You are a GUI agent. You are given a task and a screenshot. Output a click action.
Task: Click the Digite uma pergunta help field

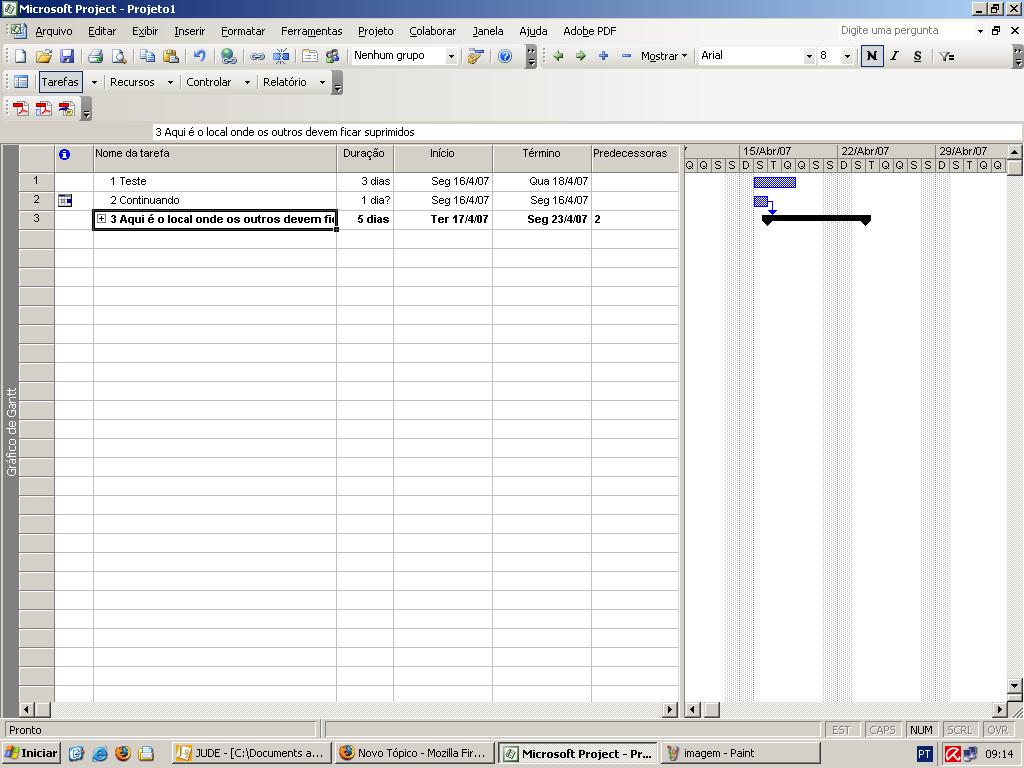coord(906,31)
